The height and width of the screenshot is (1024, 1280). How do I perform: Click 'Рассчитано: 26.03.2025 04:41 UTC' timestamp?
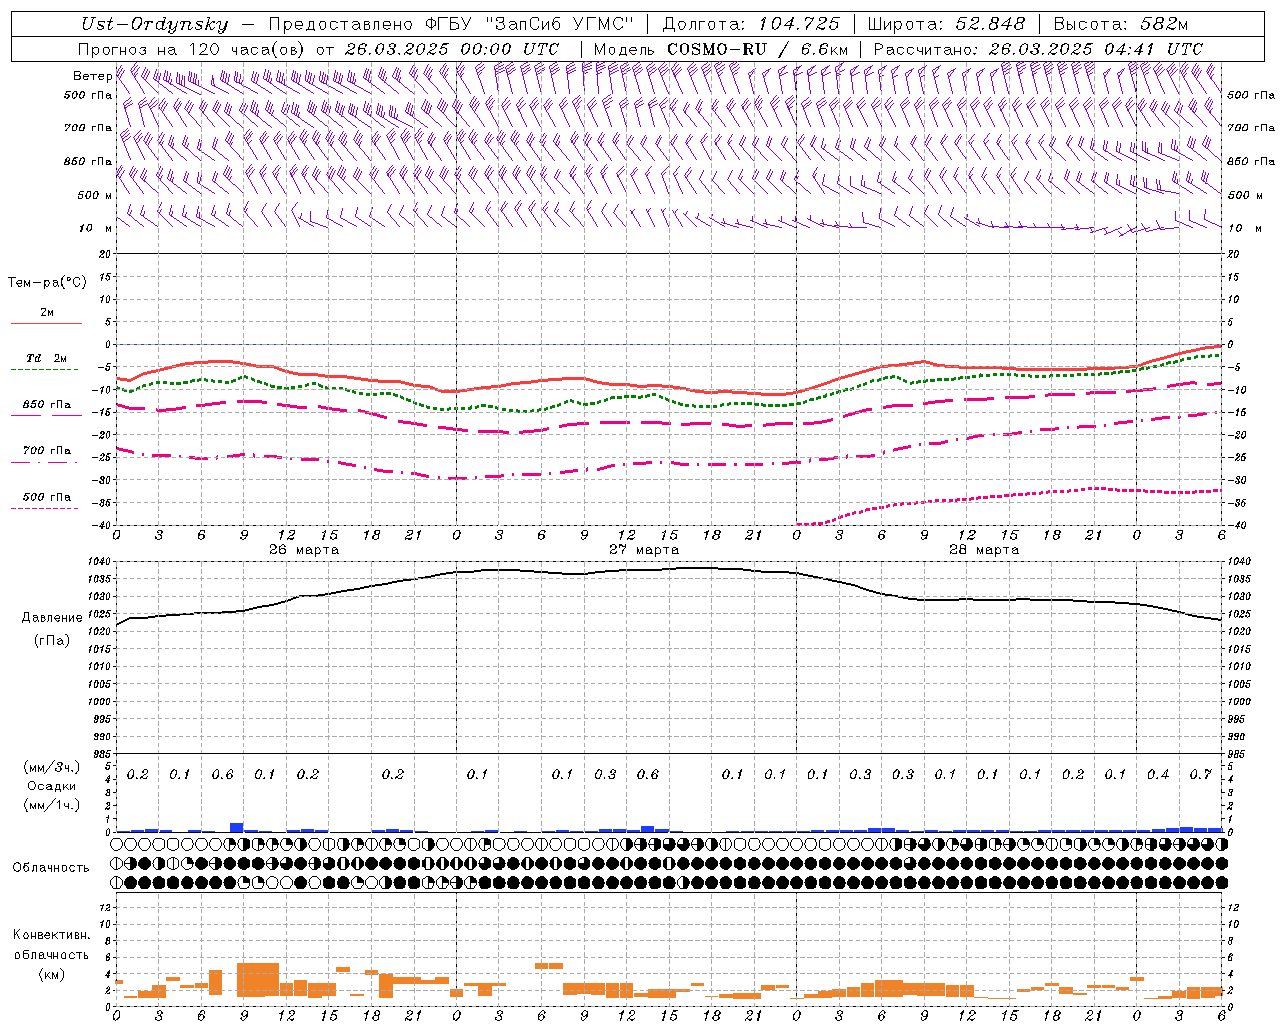pos(1038,49)
